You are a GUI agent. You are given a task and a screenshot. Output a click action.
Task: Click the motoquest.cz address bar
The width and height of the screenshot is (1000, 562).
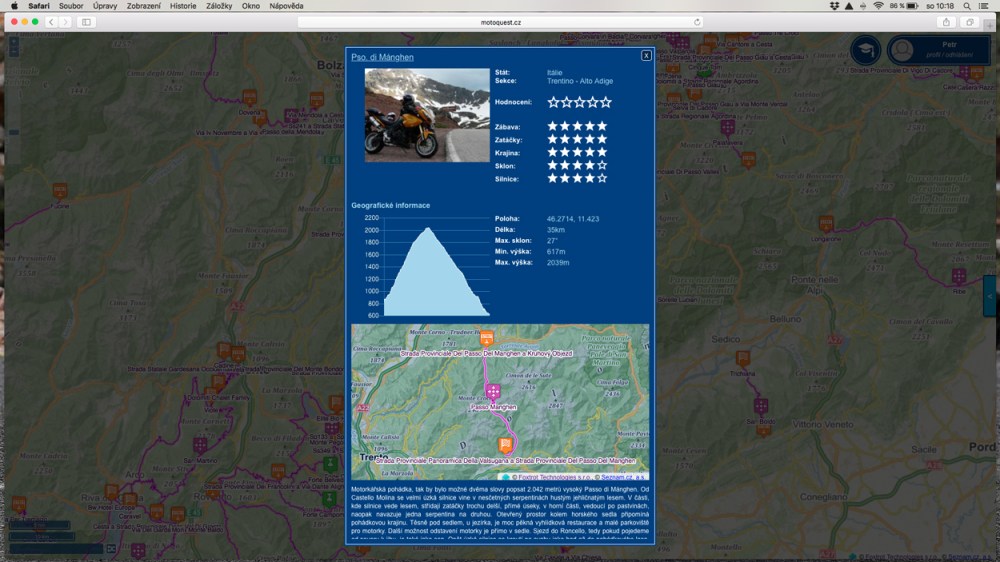500,22
